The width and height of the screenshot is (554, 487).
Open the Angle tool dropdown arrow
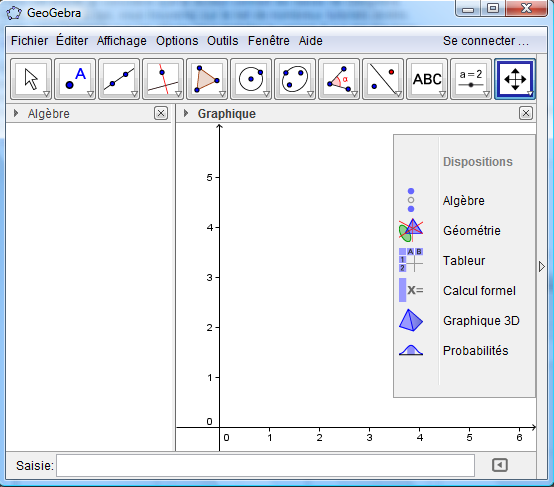[x=354, y=94]
